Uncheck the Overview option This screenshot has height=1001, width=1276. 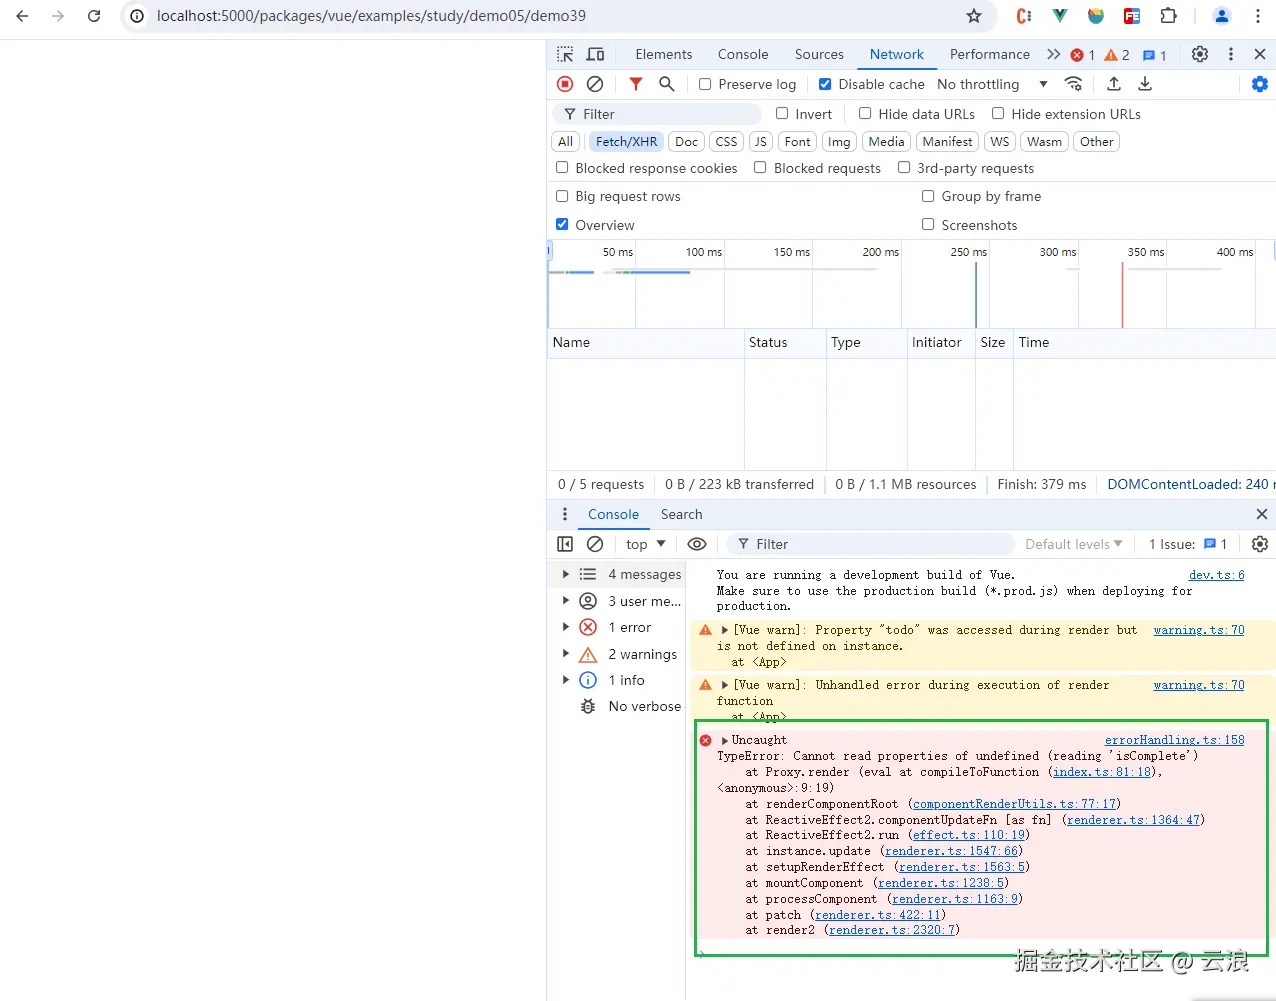(x=562, y=224)
